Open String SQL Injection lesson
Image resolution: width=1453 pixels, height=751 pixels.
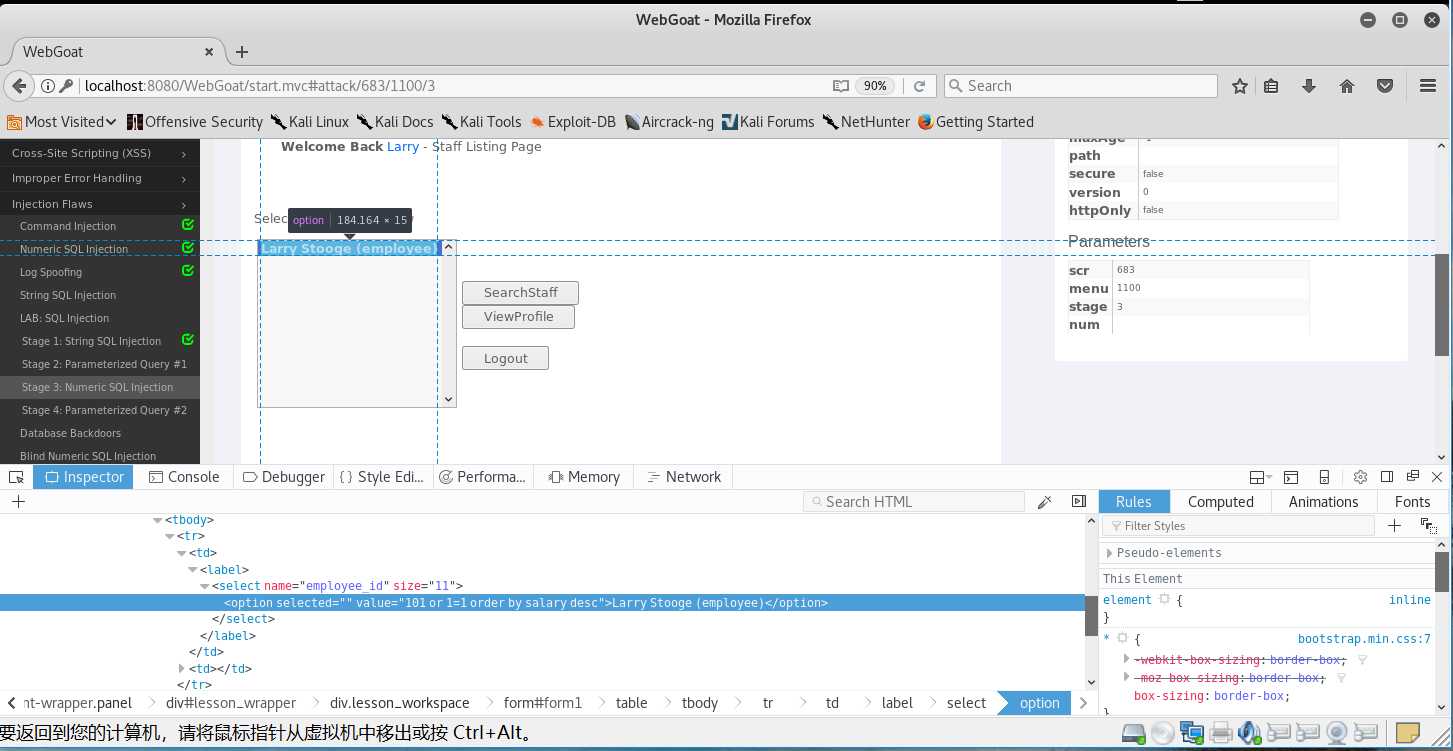[x=68, y=295]
